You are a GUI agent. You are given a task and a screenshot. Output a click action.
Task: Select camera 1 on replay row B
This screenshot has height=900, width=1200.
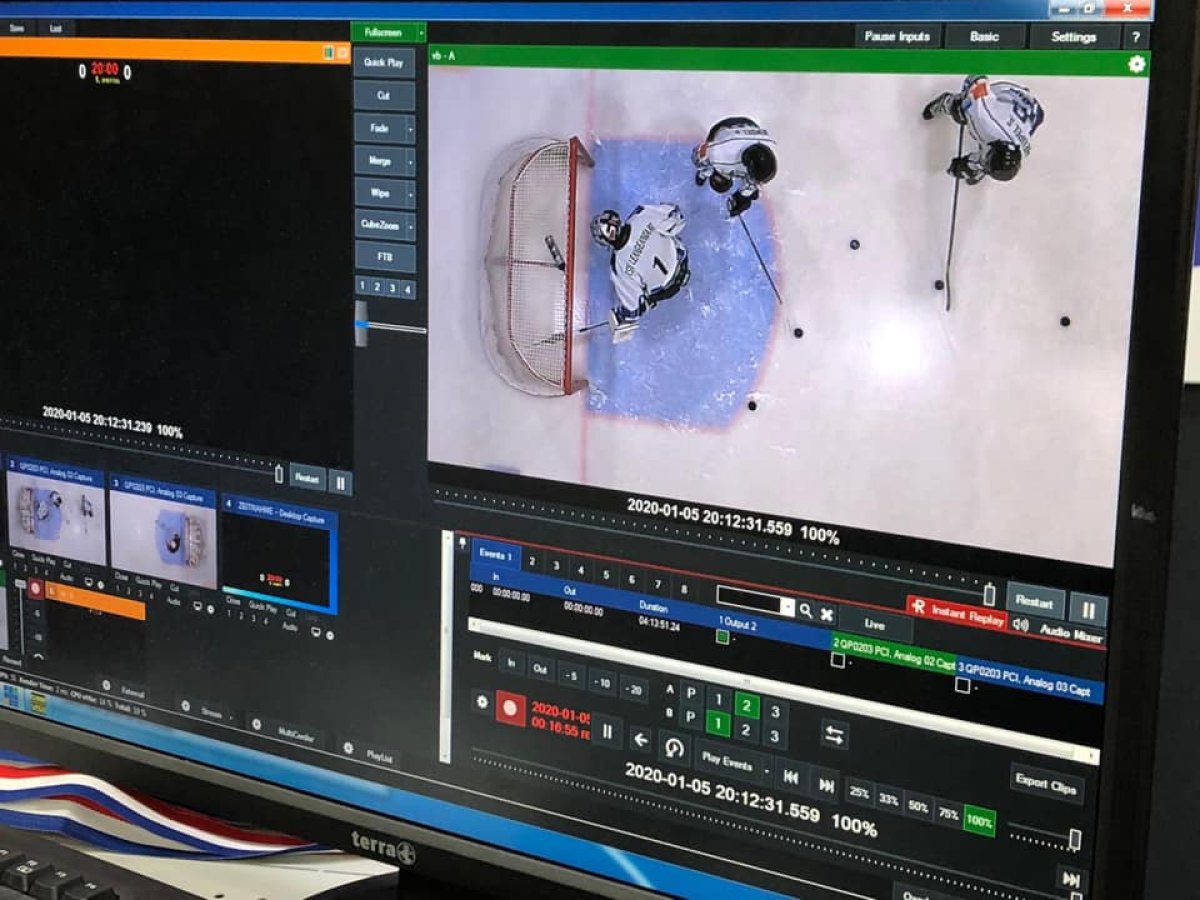pyautogui.click(x=718, y=722)
